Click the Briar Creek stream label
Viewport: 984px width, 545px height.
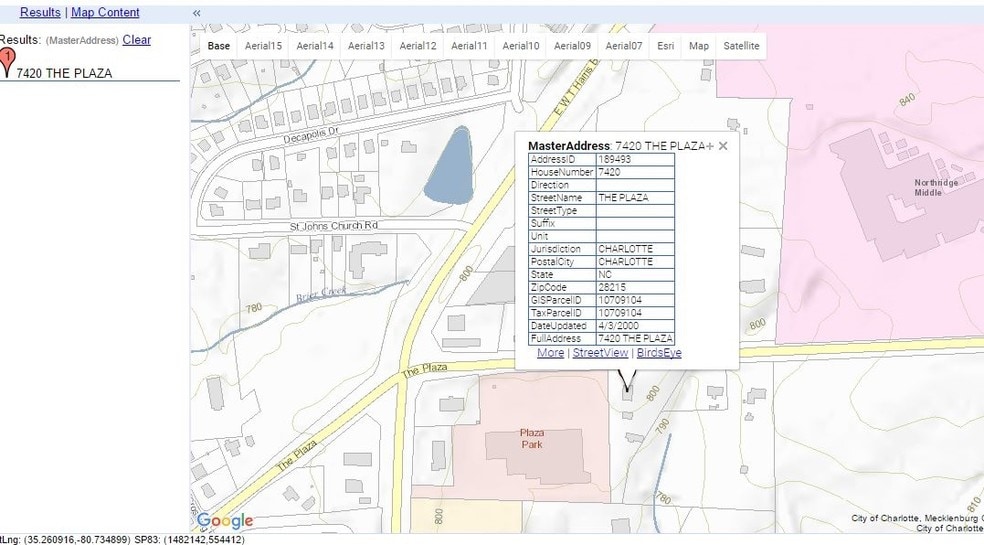[321, 294]
